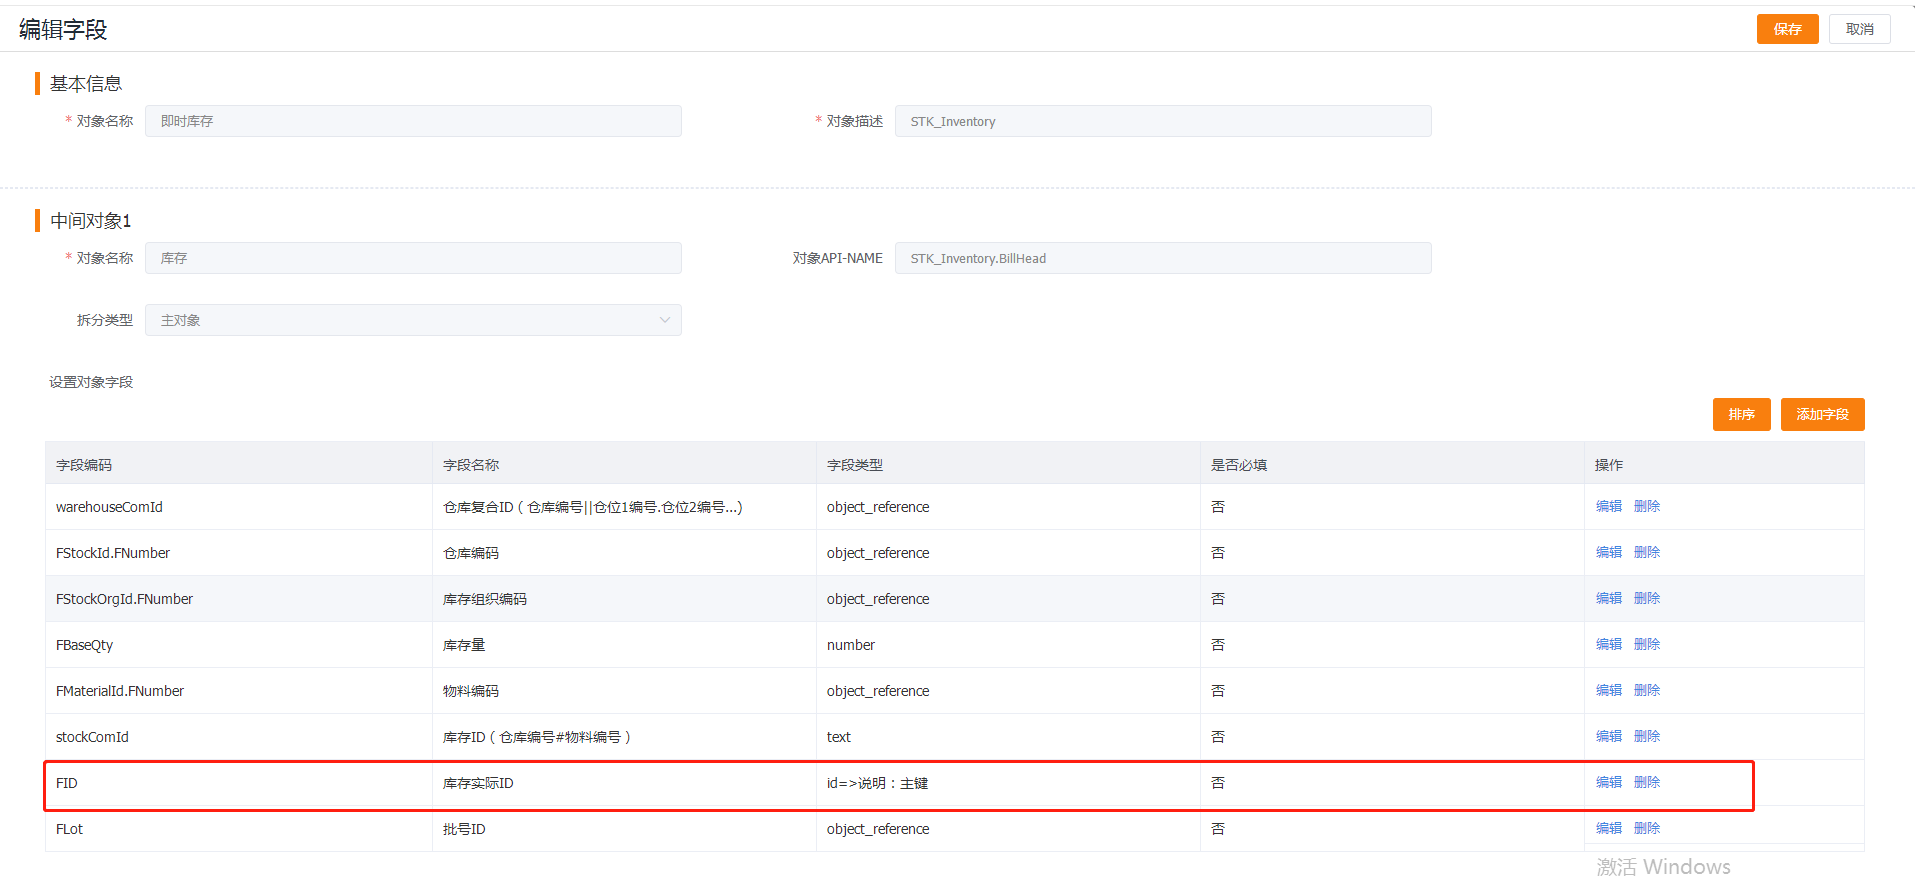Click the 排序 button
The height and width of the screenshot is (876, 1915).
(x=1741, y=414)
